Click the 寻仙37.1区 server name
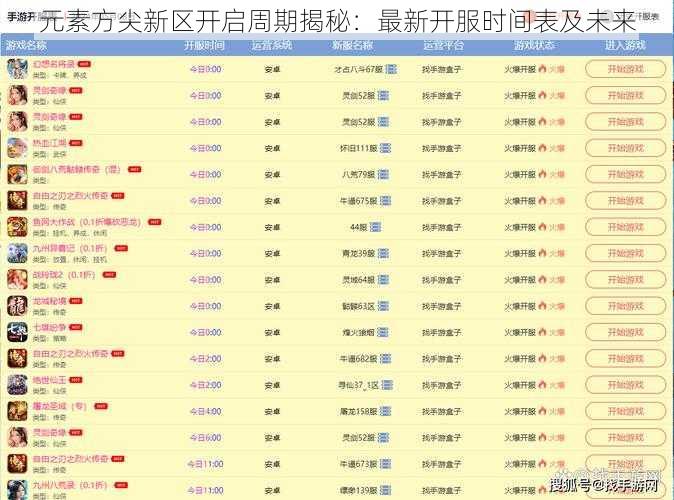The image size is (674, 500). (x=358, y=385)
